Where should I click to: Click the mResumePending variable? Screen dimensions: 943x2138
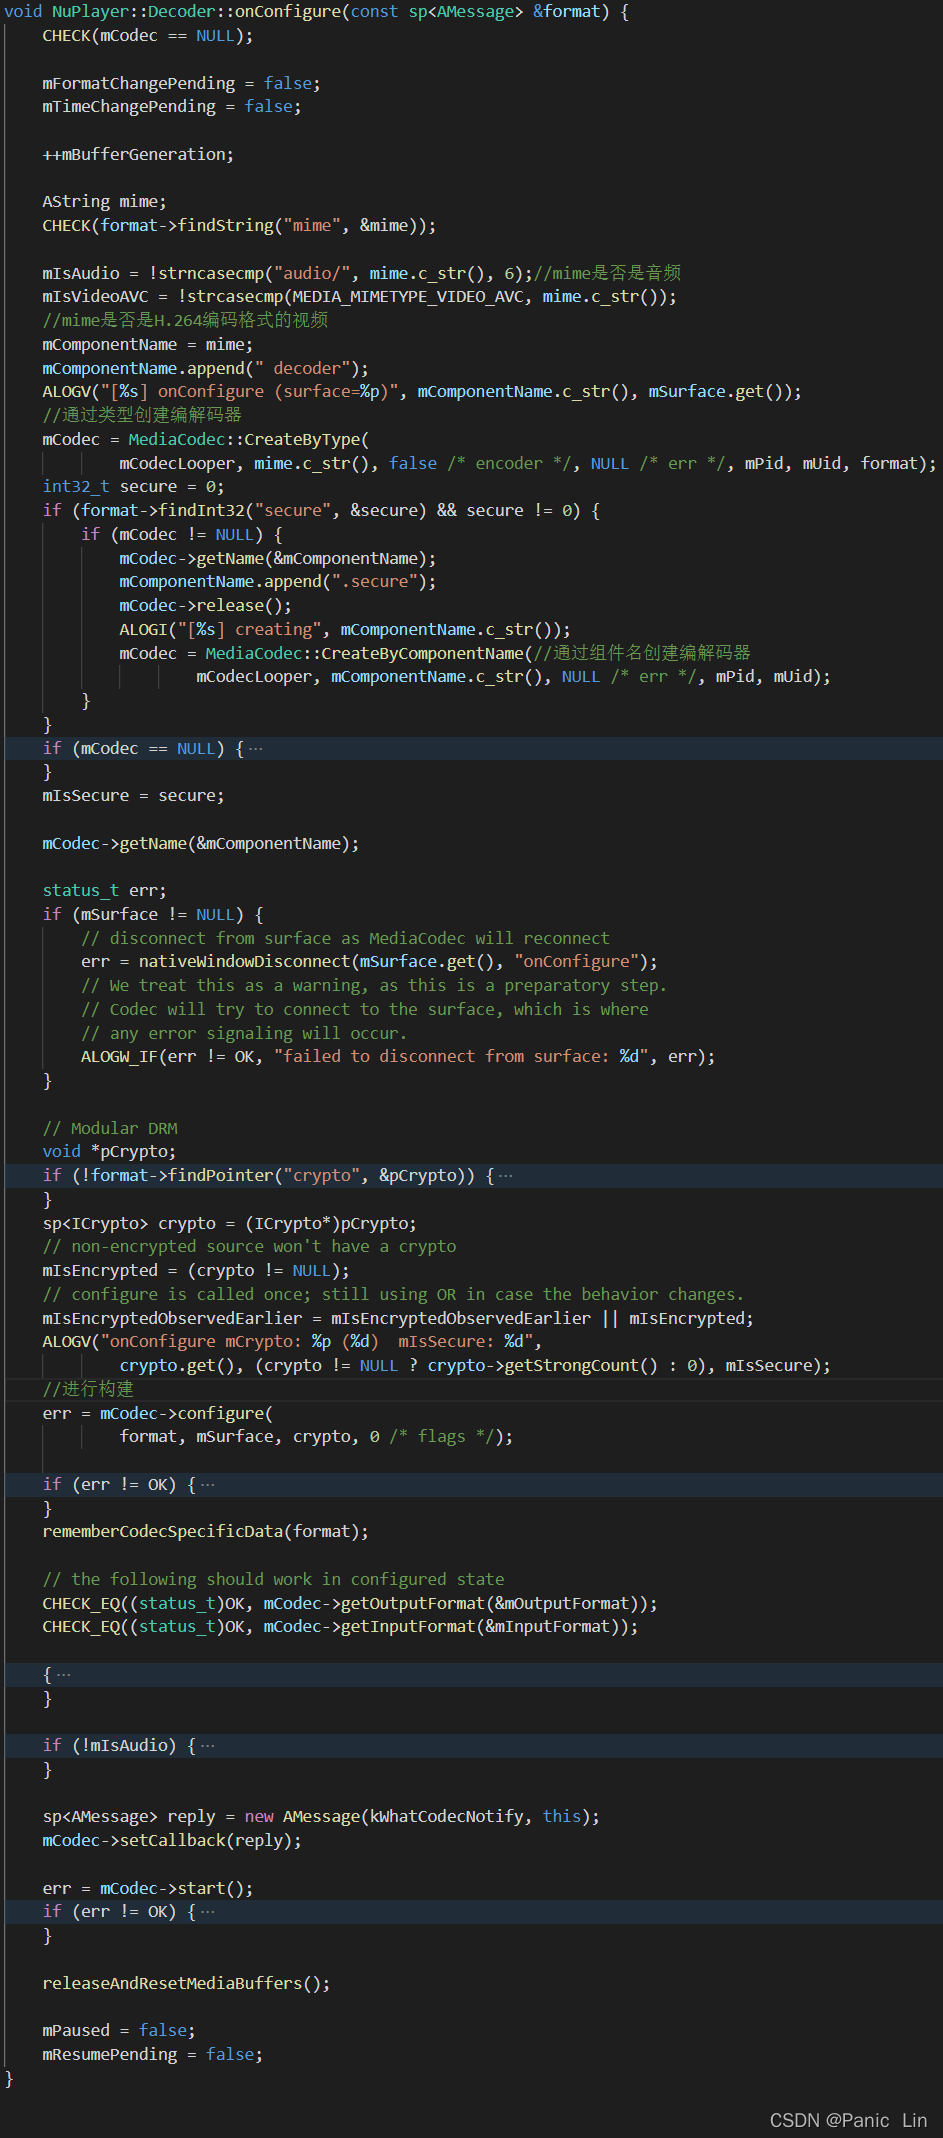[x=109, y=2055]
